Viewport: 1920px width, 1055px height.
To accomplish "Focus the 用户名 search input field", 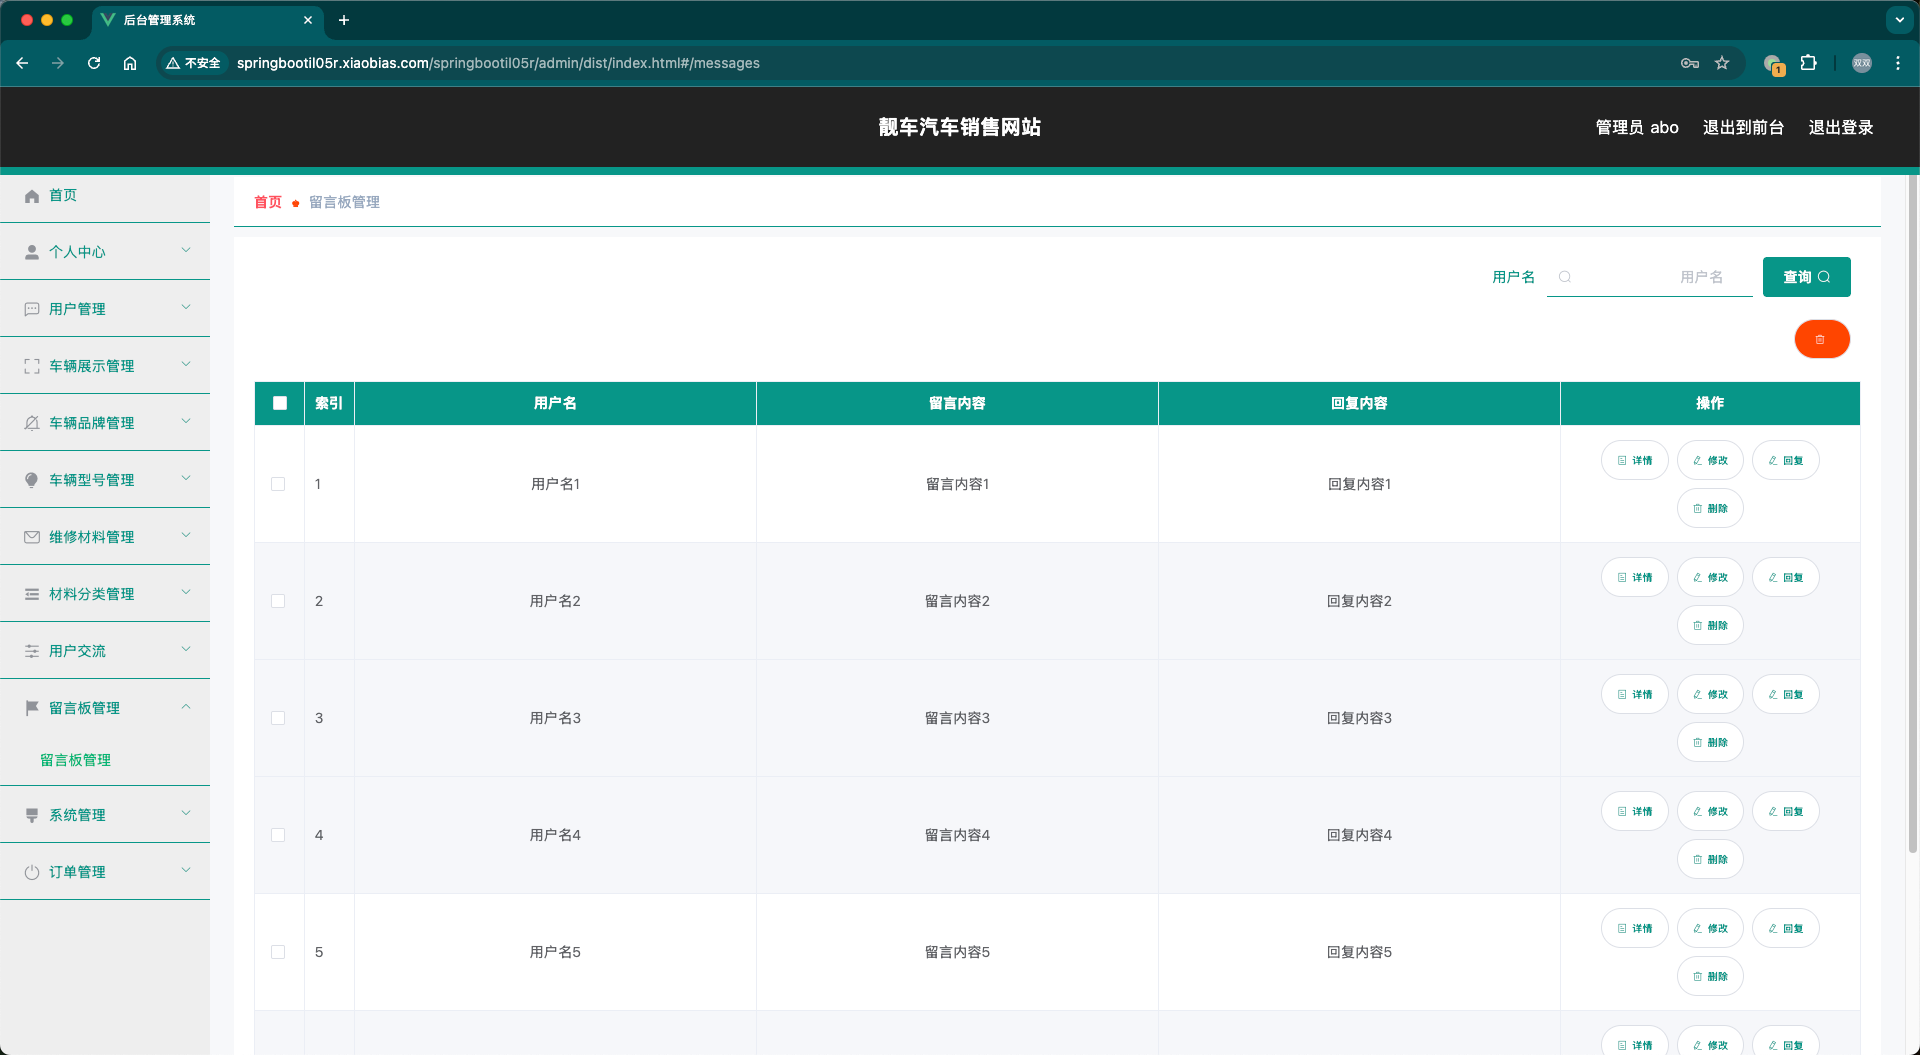I will coord(1650,277).
